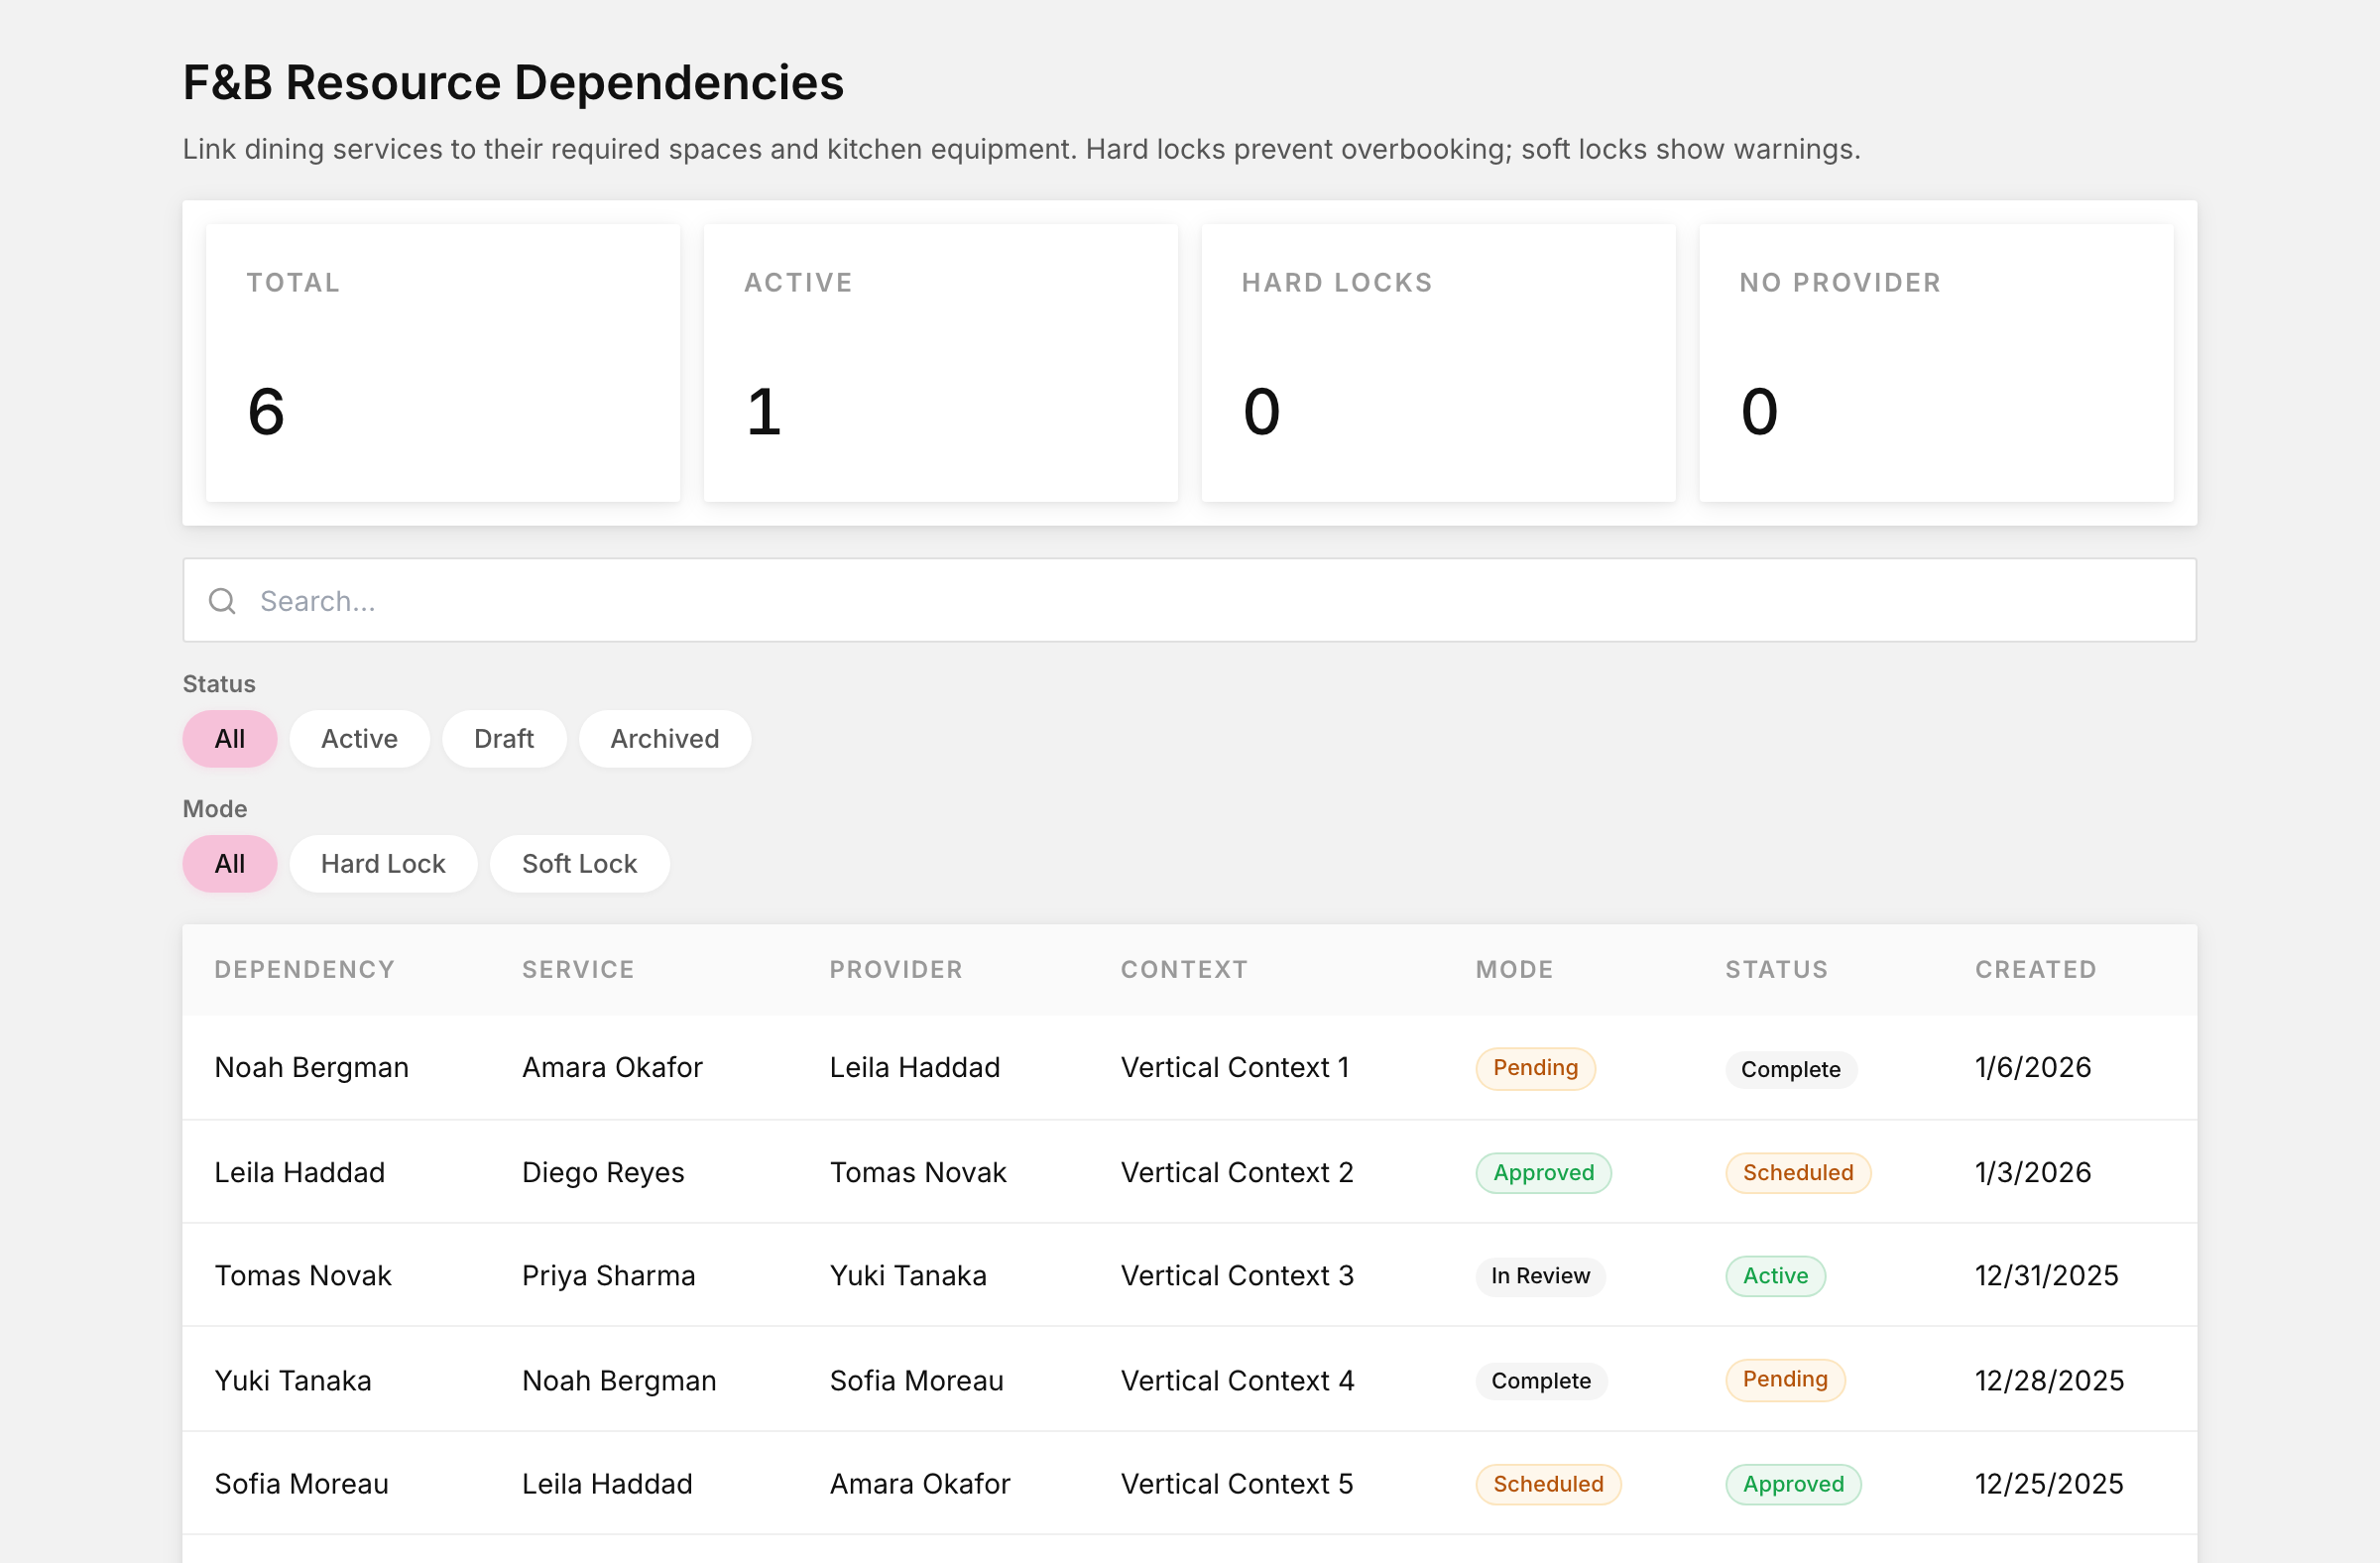Image resolution: width=2380 pixels, height=1563 pixels.
Task: Click Noah Bergman in Dependency column
Action: 312,1068
